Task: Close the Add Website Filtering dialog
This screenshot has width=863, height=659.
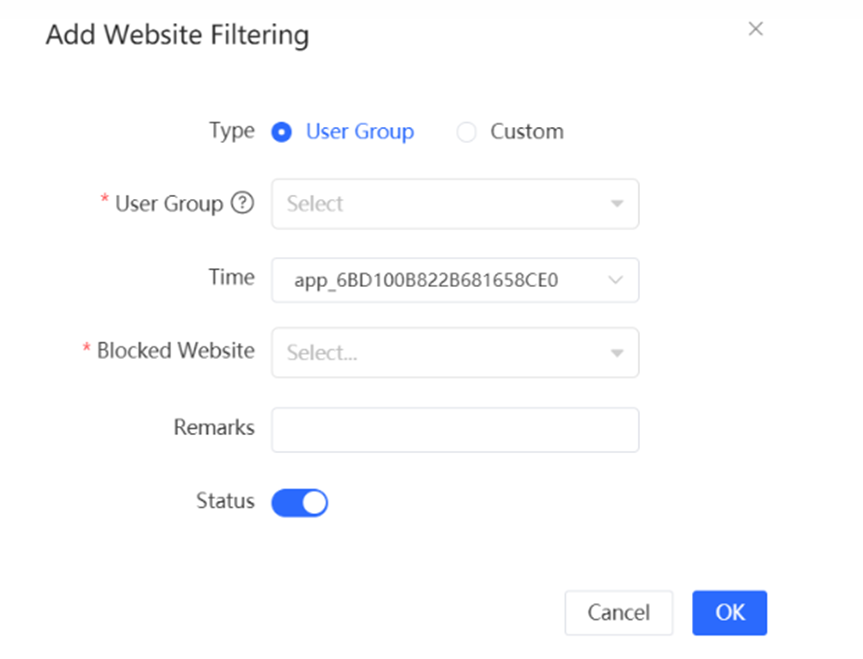Action: tap(756, 29)
